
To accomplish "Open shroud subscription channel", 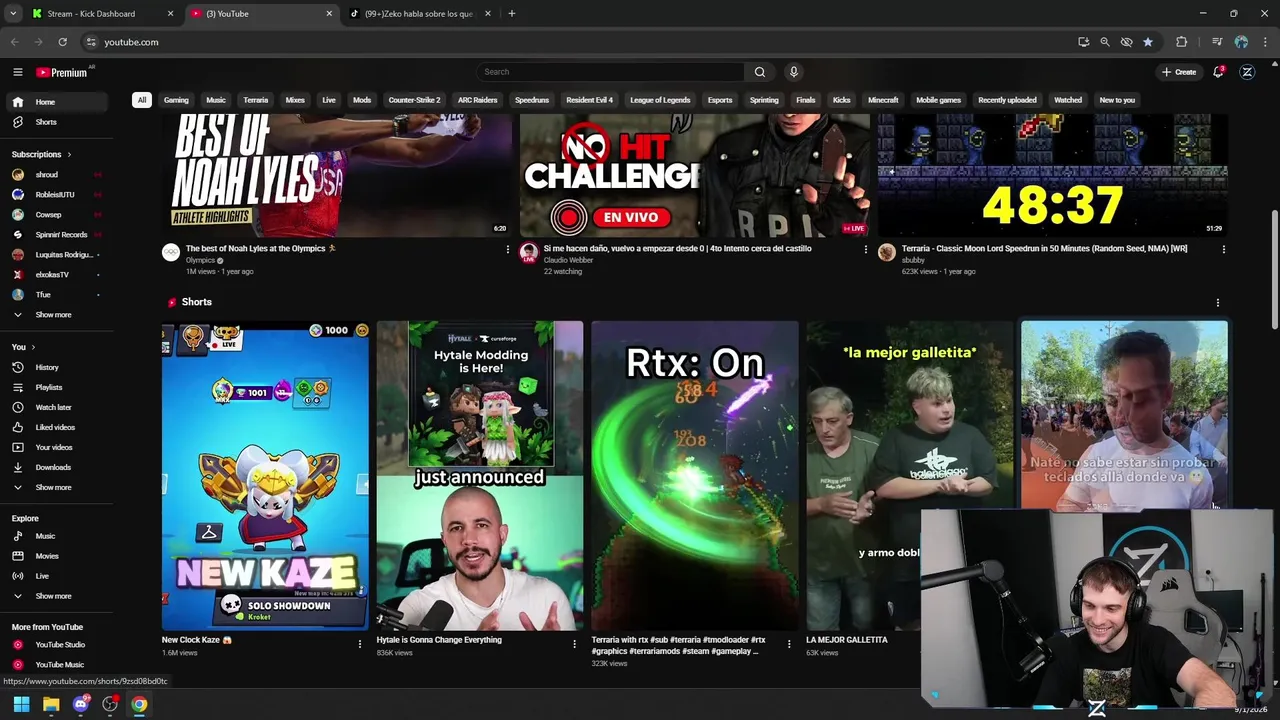I will pos(55,175).
